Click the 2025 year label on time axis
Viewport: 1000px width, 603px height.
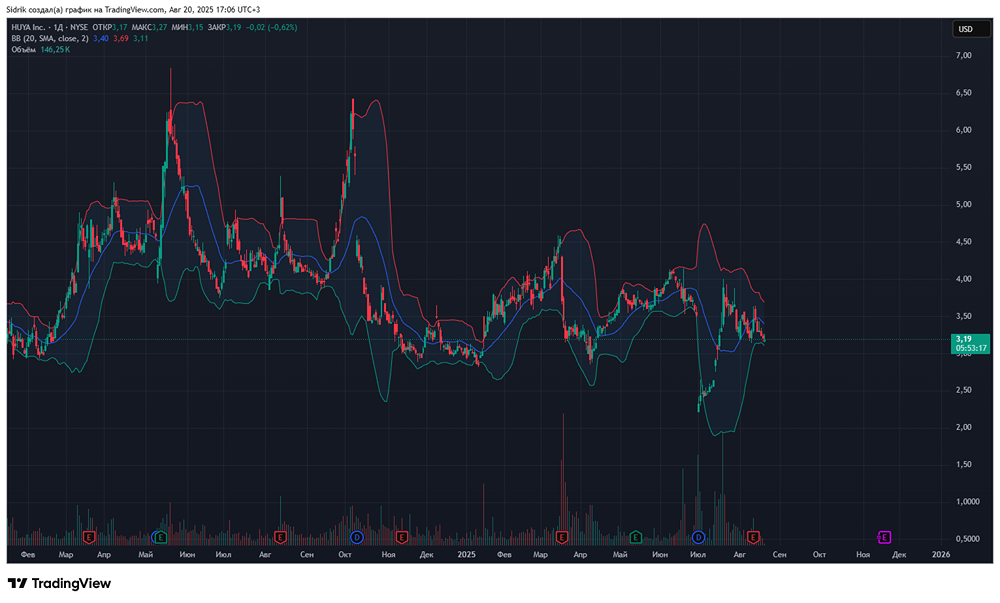pyautogui.click(x=467, y=553)
